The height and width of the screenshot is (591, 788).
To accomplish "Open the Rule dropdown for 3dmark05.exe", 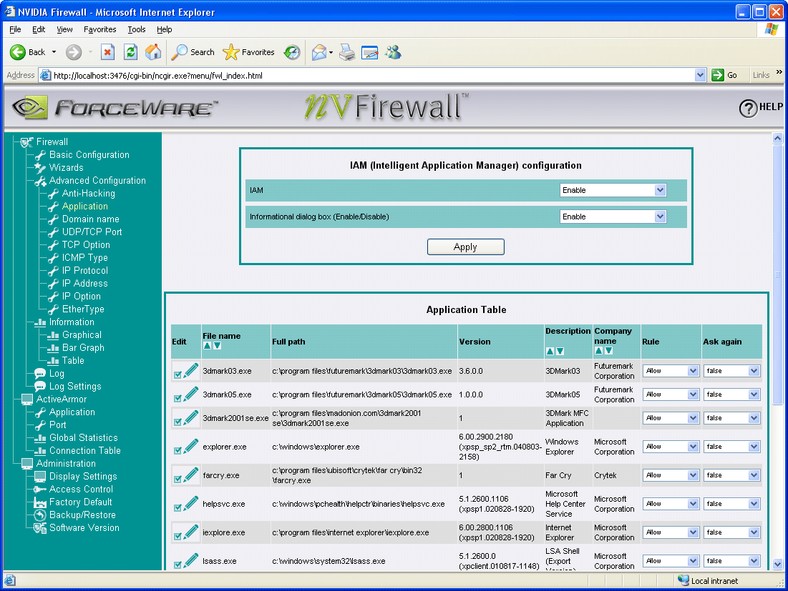I will click(671, 395).
